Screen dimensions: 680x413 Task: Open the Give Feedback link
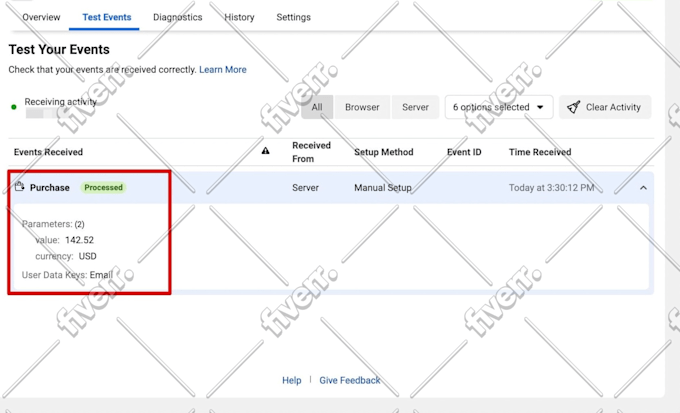tap(350, 380)
